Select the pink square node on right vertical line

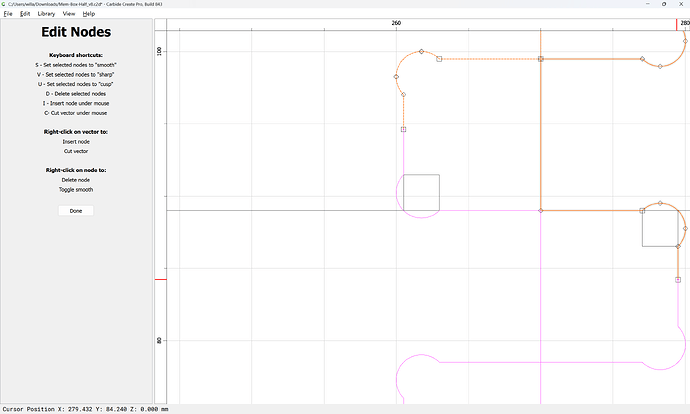pos(678,280)
